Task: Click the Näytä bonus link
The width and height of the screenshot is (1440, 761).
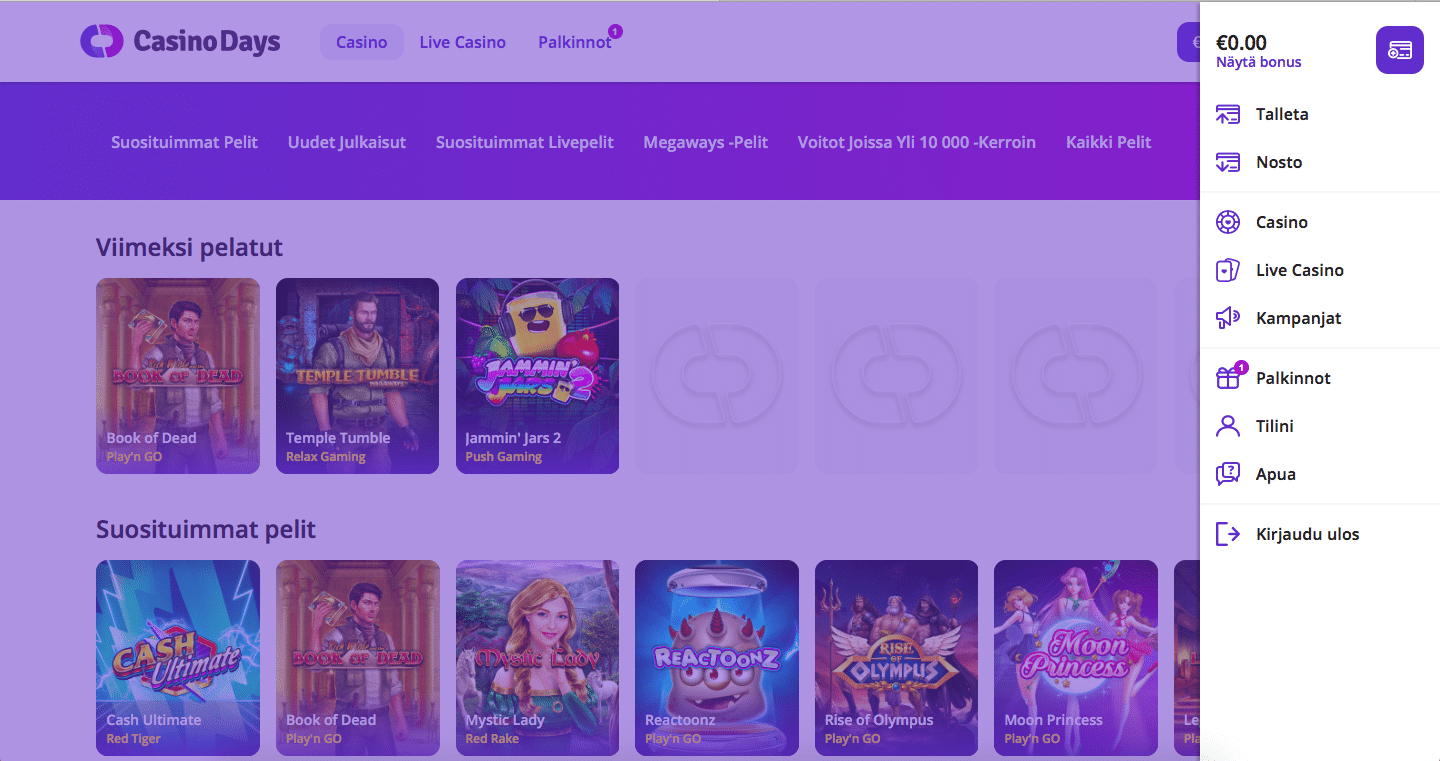Action: click(x=1259, y=62)
